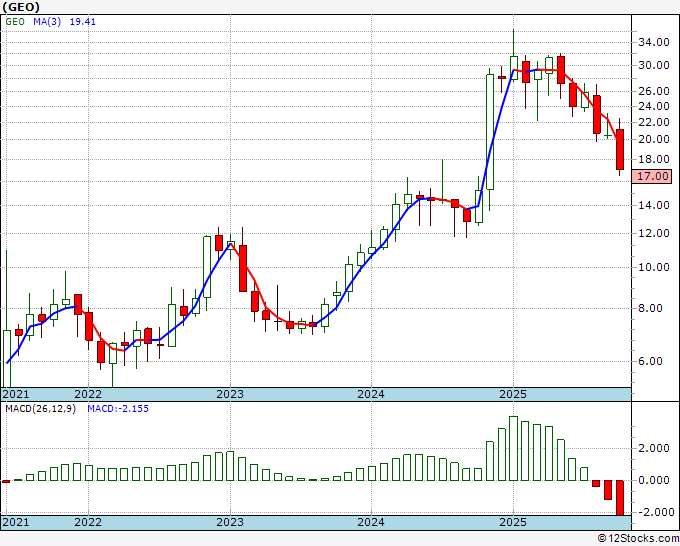This screenshot has height=546, width=680.
Task: Click the (GEO) ticker title
Action: [x=23, y=8]
